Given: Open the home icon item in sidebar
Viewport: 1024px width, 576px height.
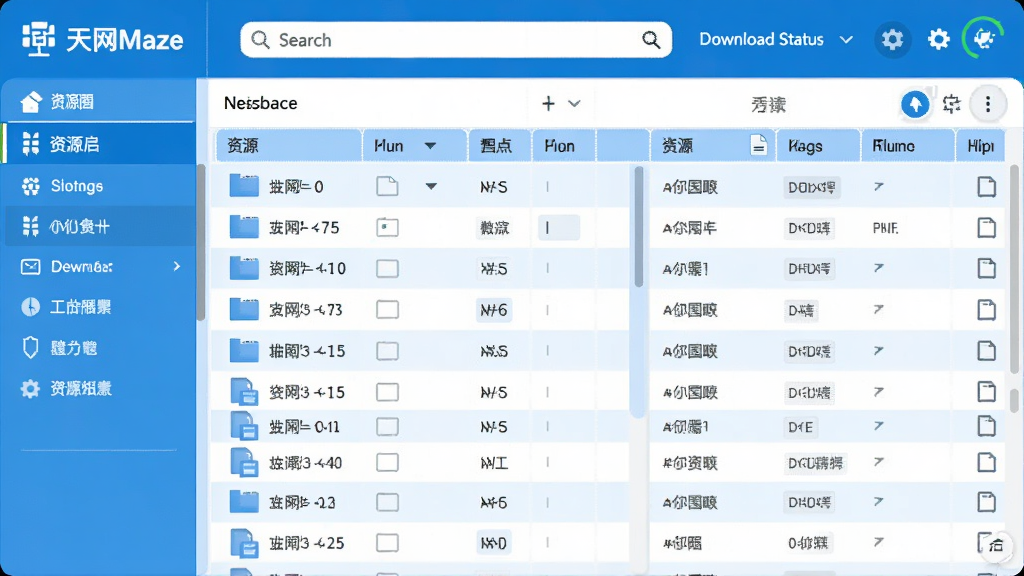Looking at the screenshot, I should point(98,102).
